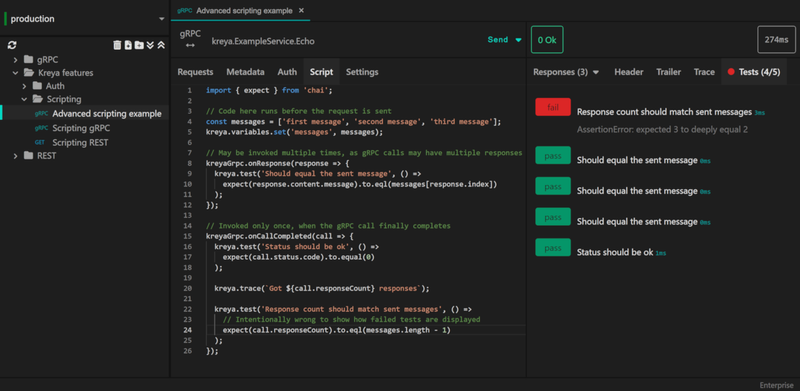The width and height of the screenshot is (800, 391).
Task: Collapse the Kreya features folder
Action: pyautogui.click(x=15, y=72)
